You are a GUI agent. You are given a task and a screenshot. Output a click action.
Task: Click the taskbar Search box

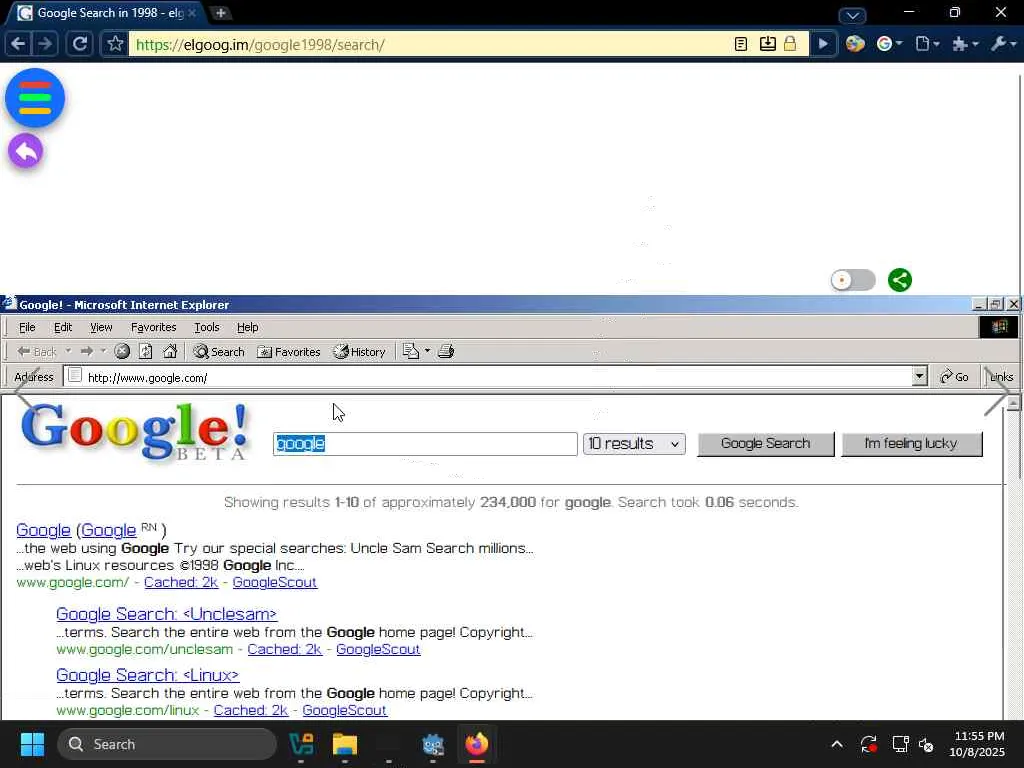click(167, 744)
